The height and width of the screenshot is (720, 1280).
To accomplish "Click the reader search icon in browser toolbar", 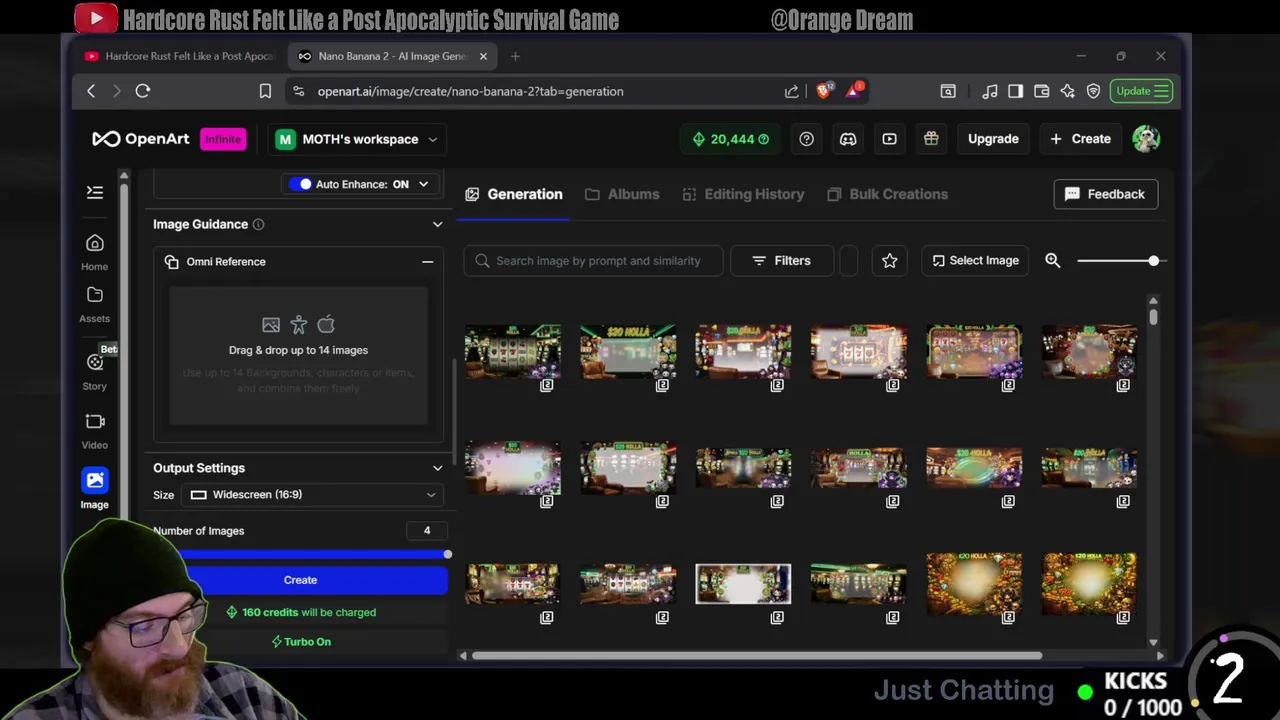I will pos(948,91).
